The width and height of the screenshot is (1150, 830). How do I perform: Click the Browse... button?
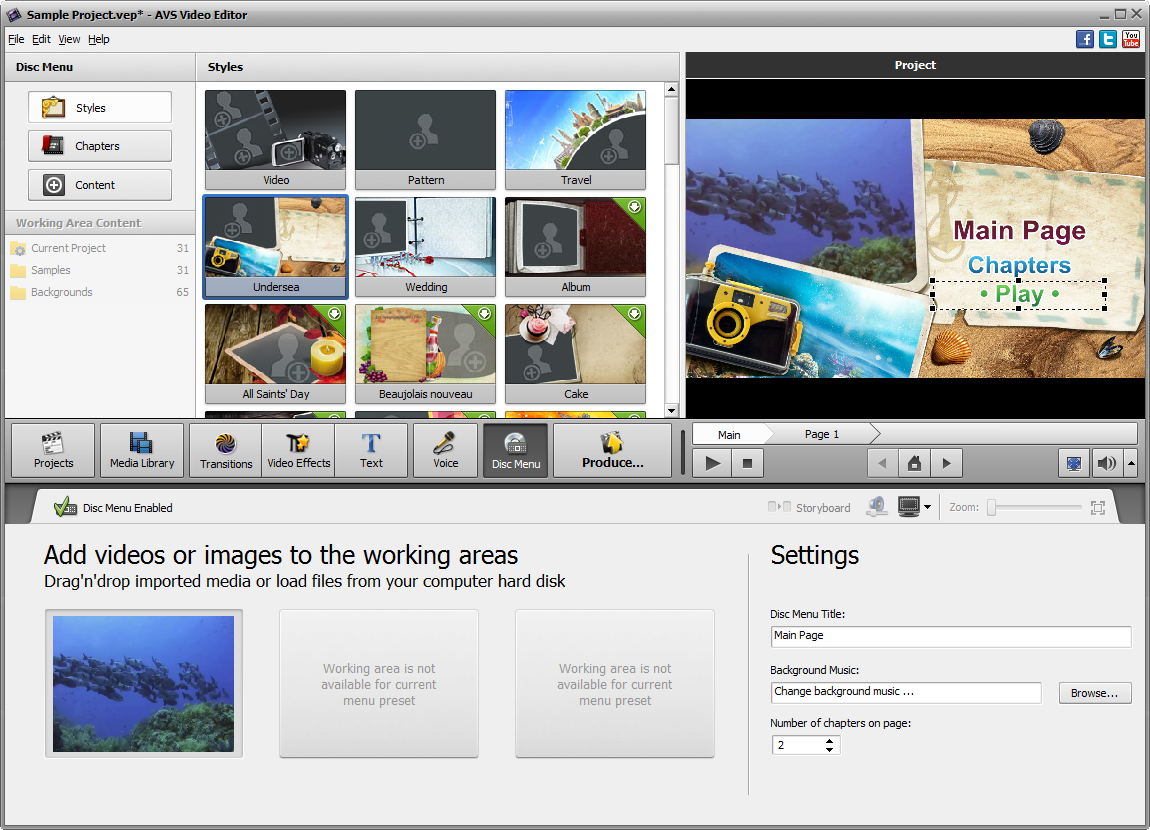pyautogui.click(x=1094, y=693)
